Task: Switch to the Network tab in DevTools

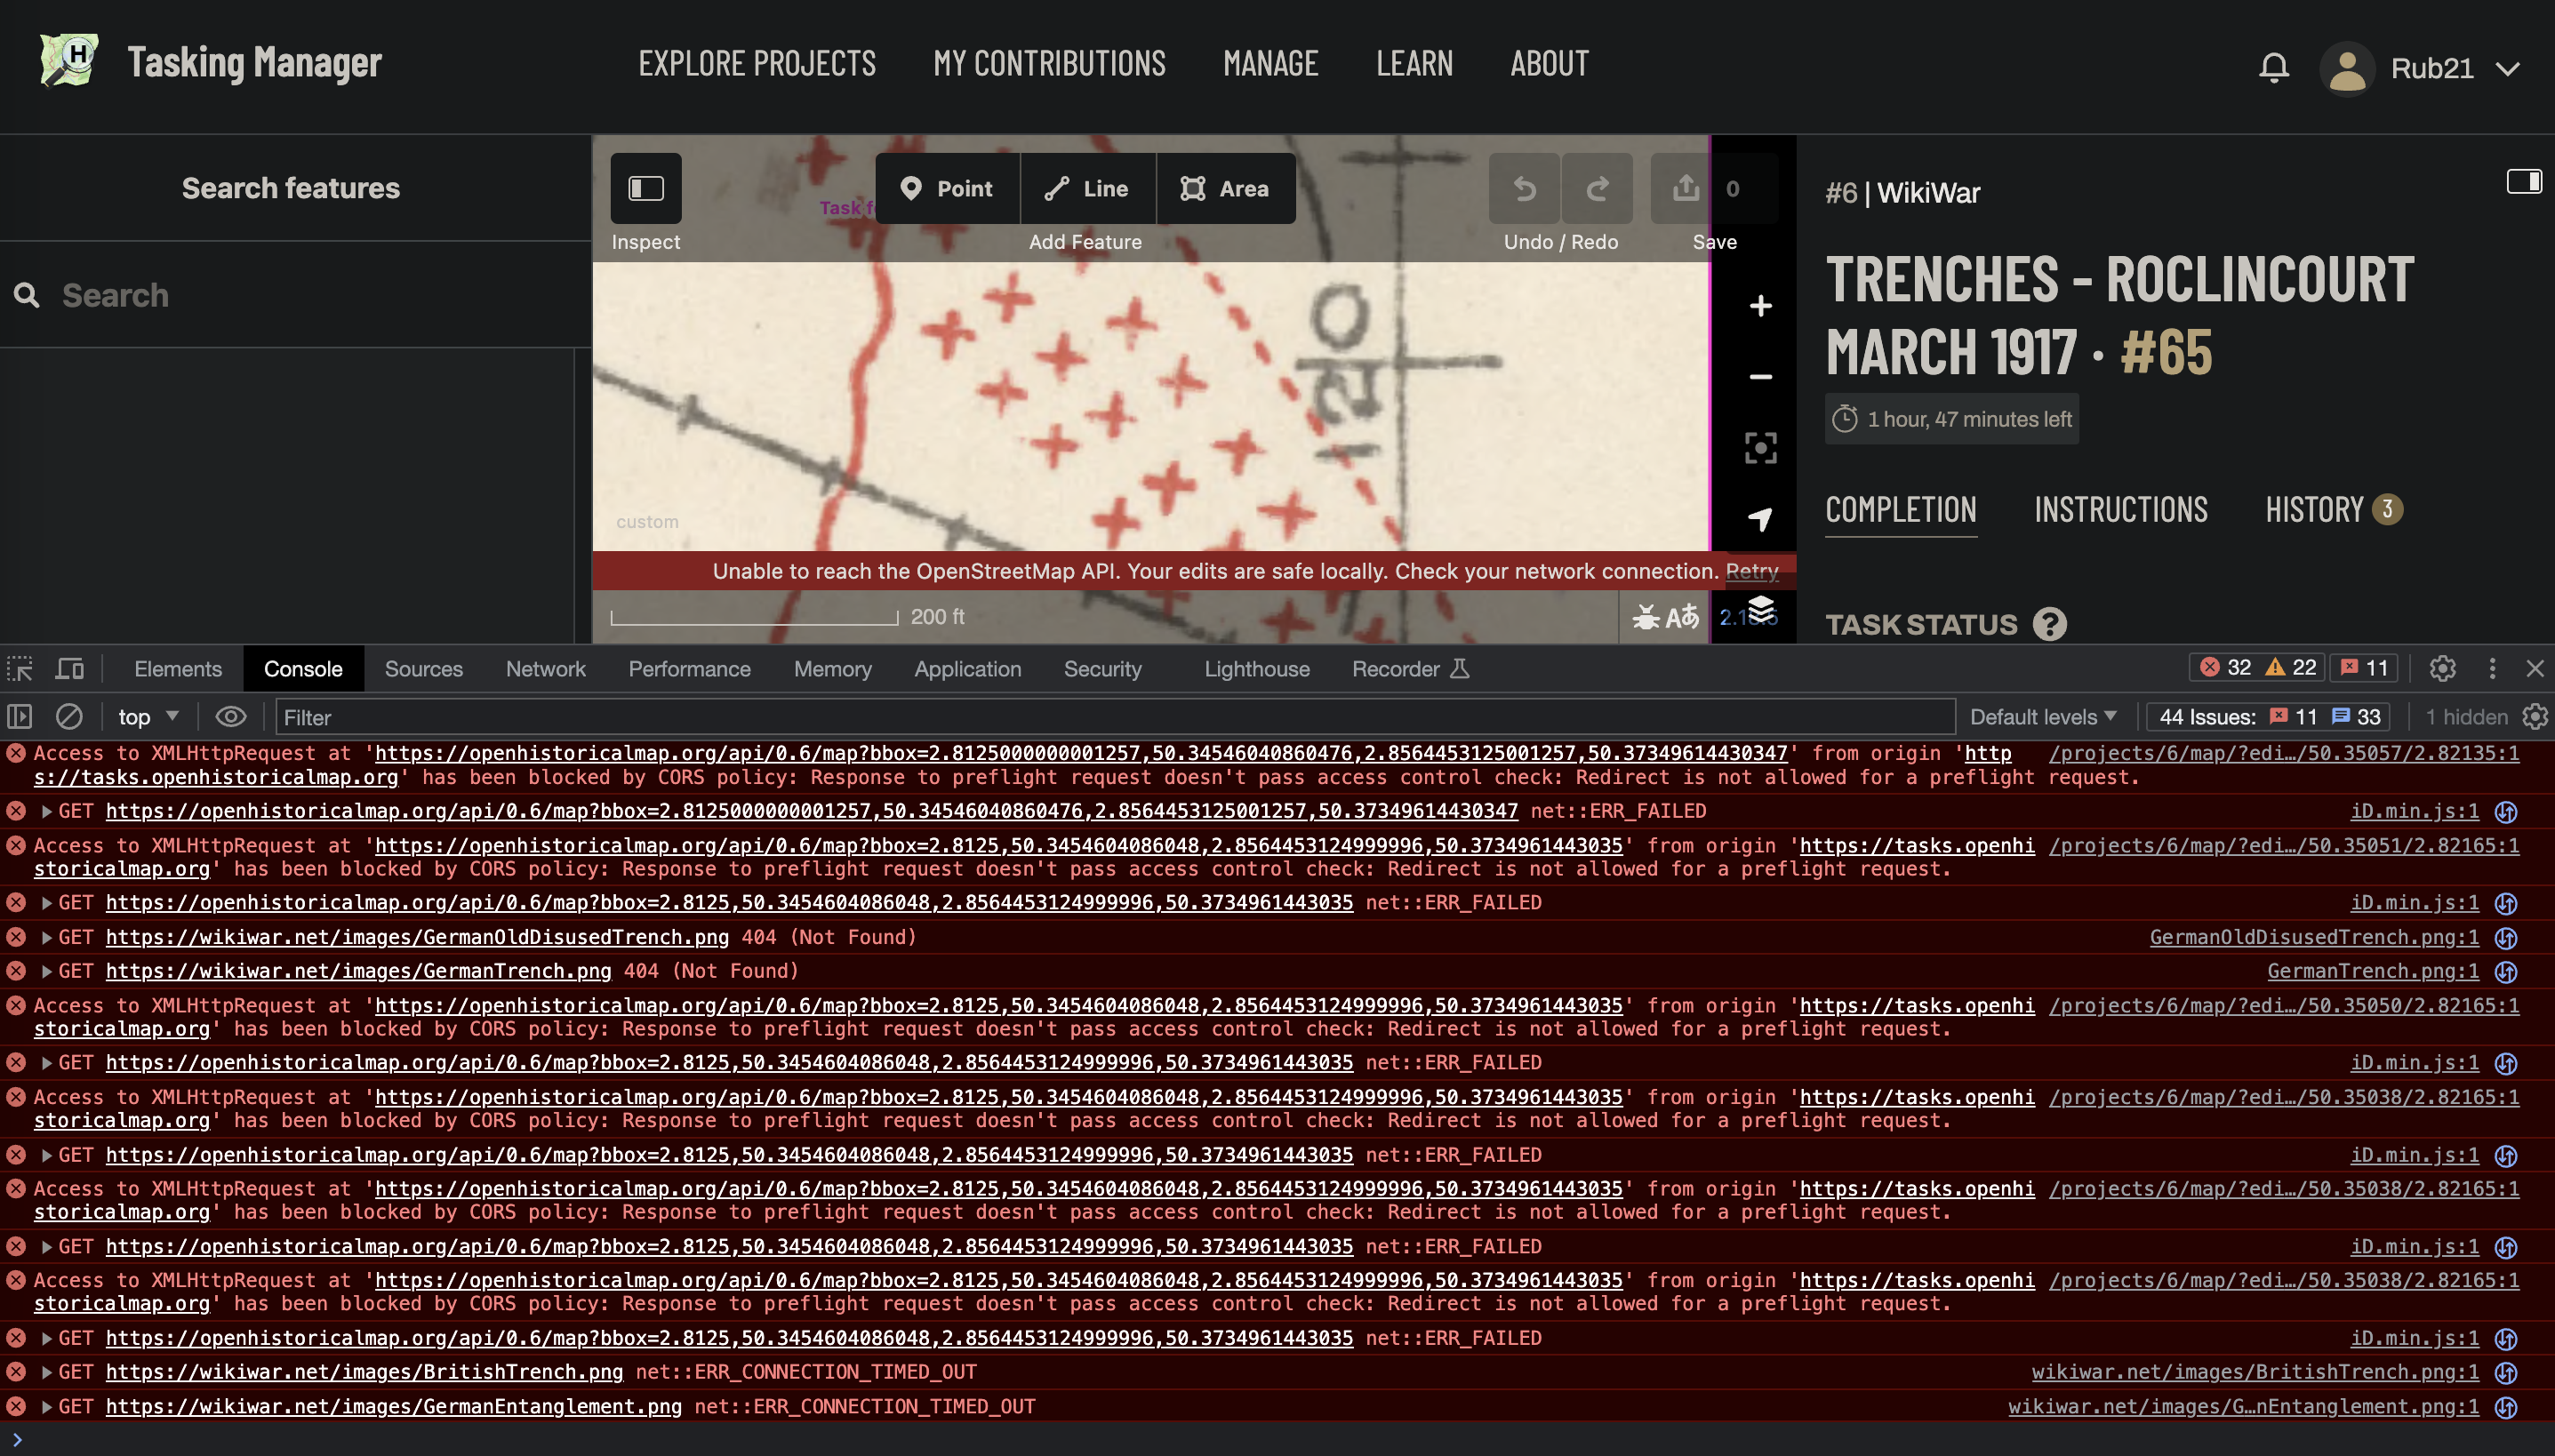Action: click(x=545, y=669)
